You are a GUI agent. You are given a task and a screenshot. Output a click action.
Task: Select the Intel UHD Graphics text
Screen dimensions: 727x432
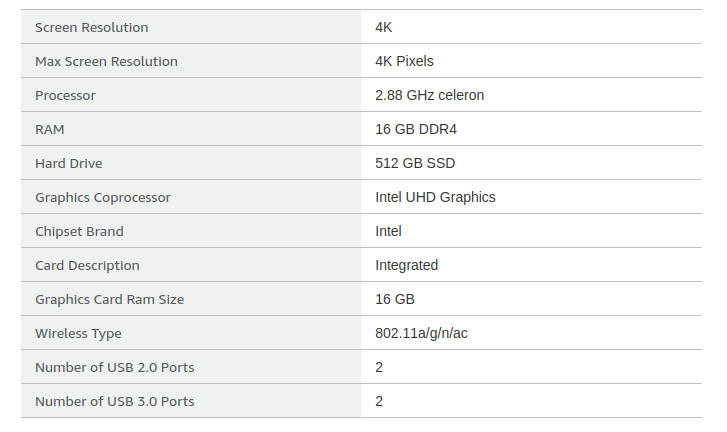coord(435,197)
